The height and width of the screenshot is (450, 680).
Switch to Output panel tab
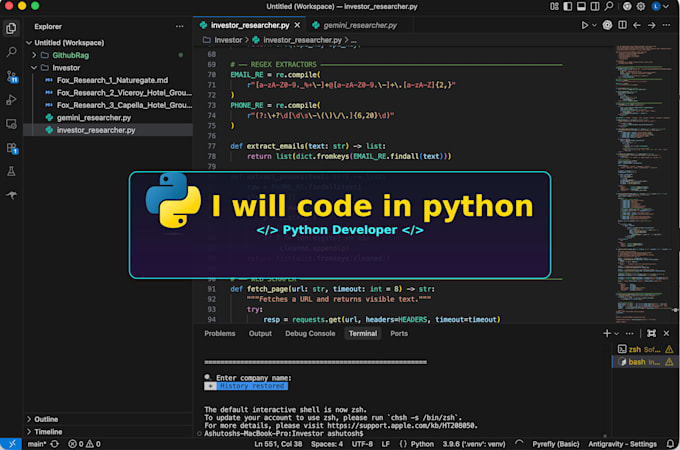pos(260,333)
